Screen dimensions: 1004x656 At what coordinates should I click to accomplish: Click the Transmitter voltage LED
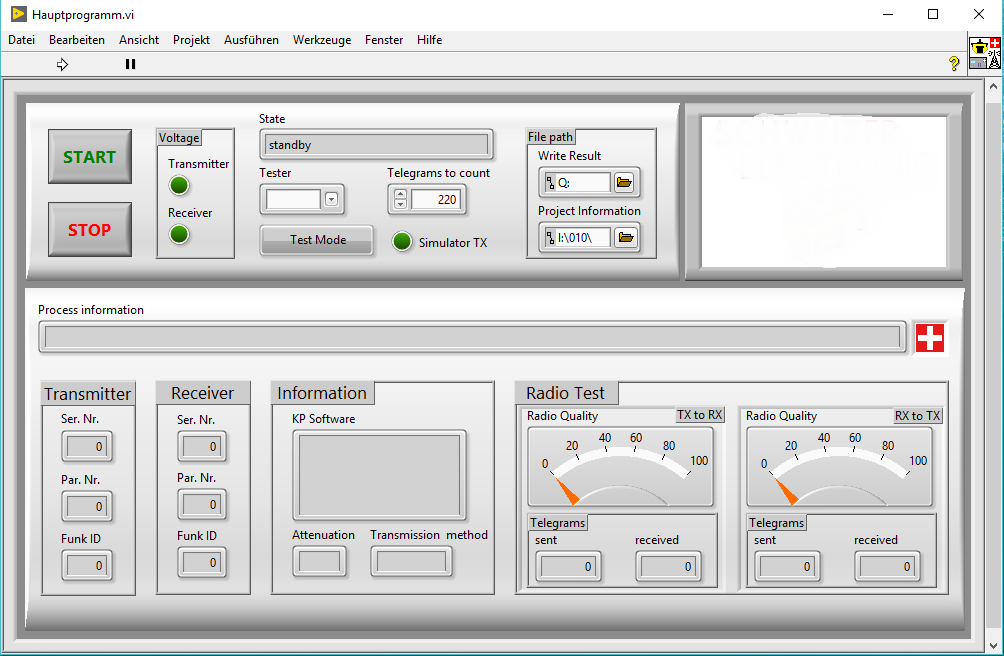[179, 186]
